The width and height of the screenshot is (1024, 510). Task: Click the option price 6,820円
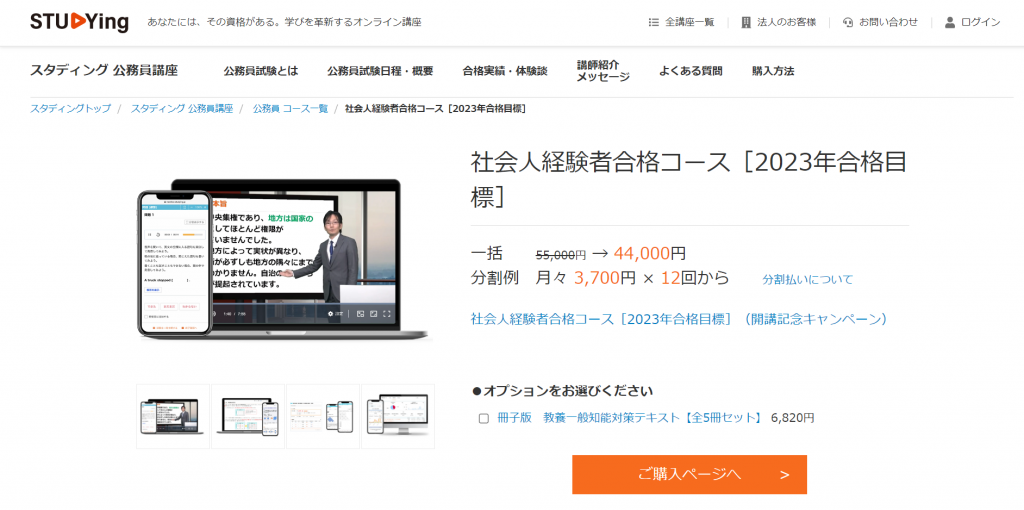coord(793,418)
